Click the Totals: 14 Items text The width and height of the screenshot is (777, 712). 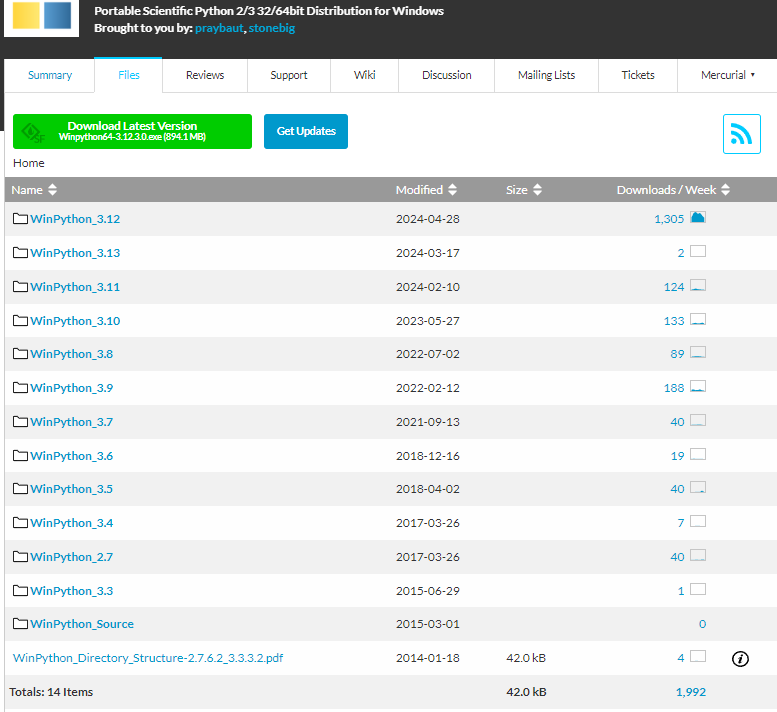tap(51, 692)
